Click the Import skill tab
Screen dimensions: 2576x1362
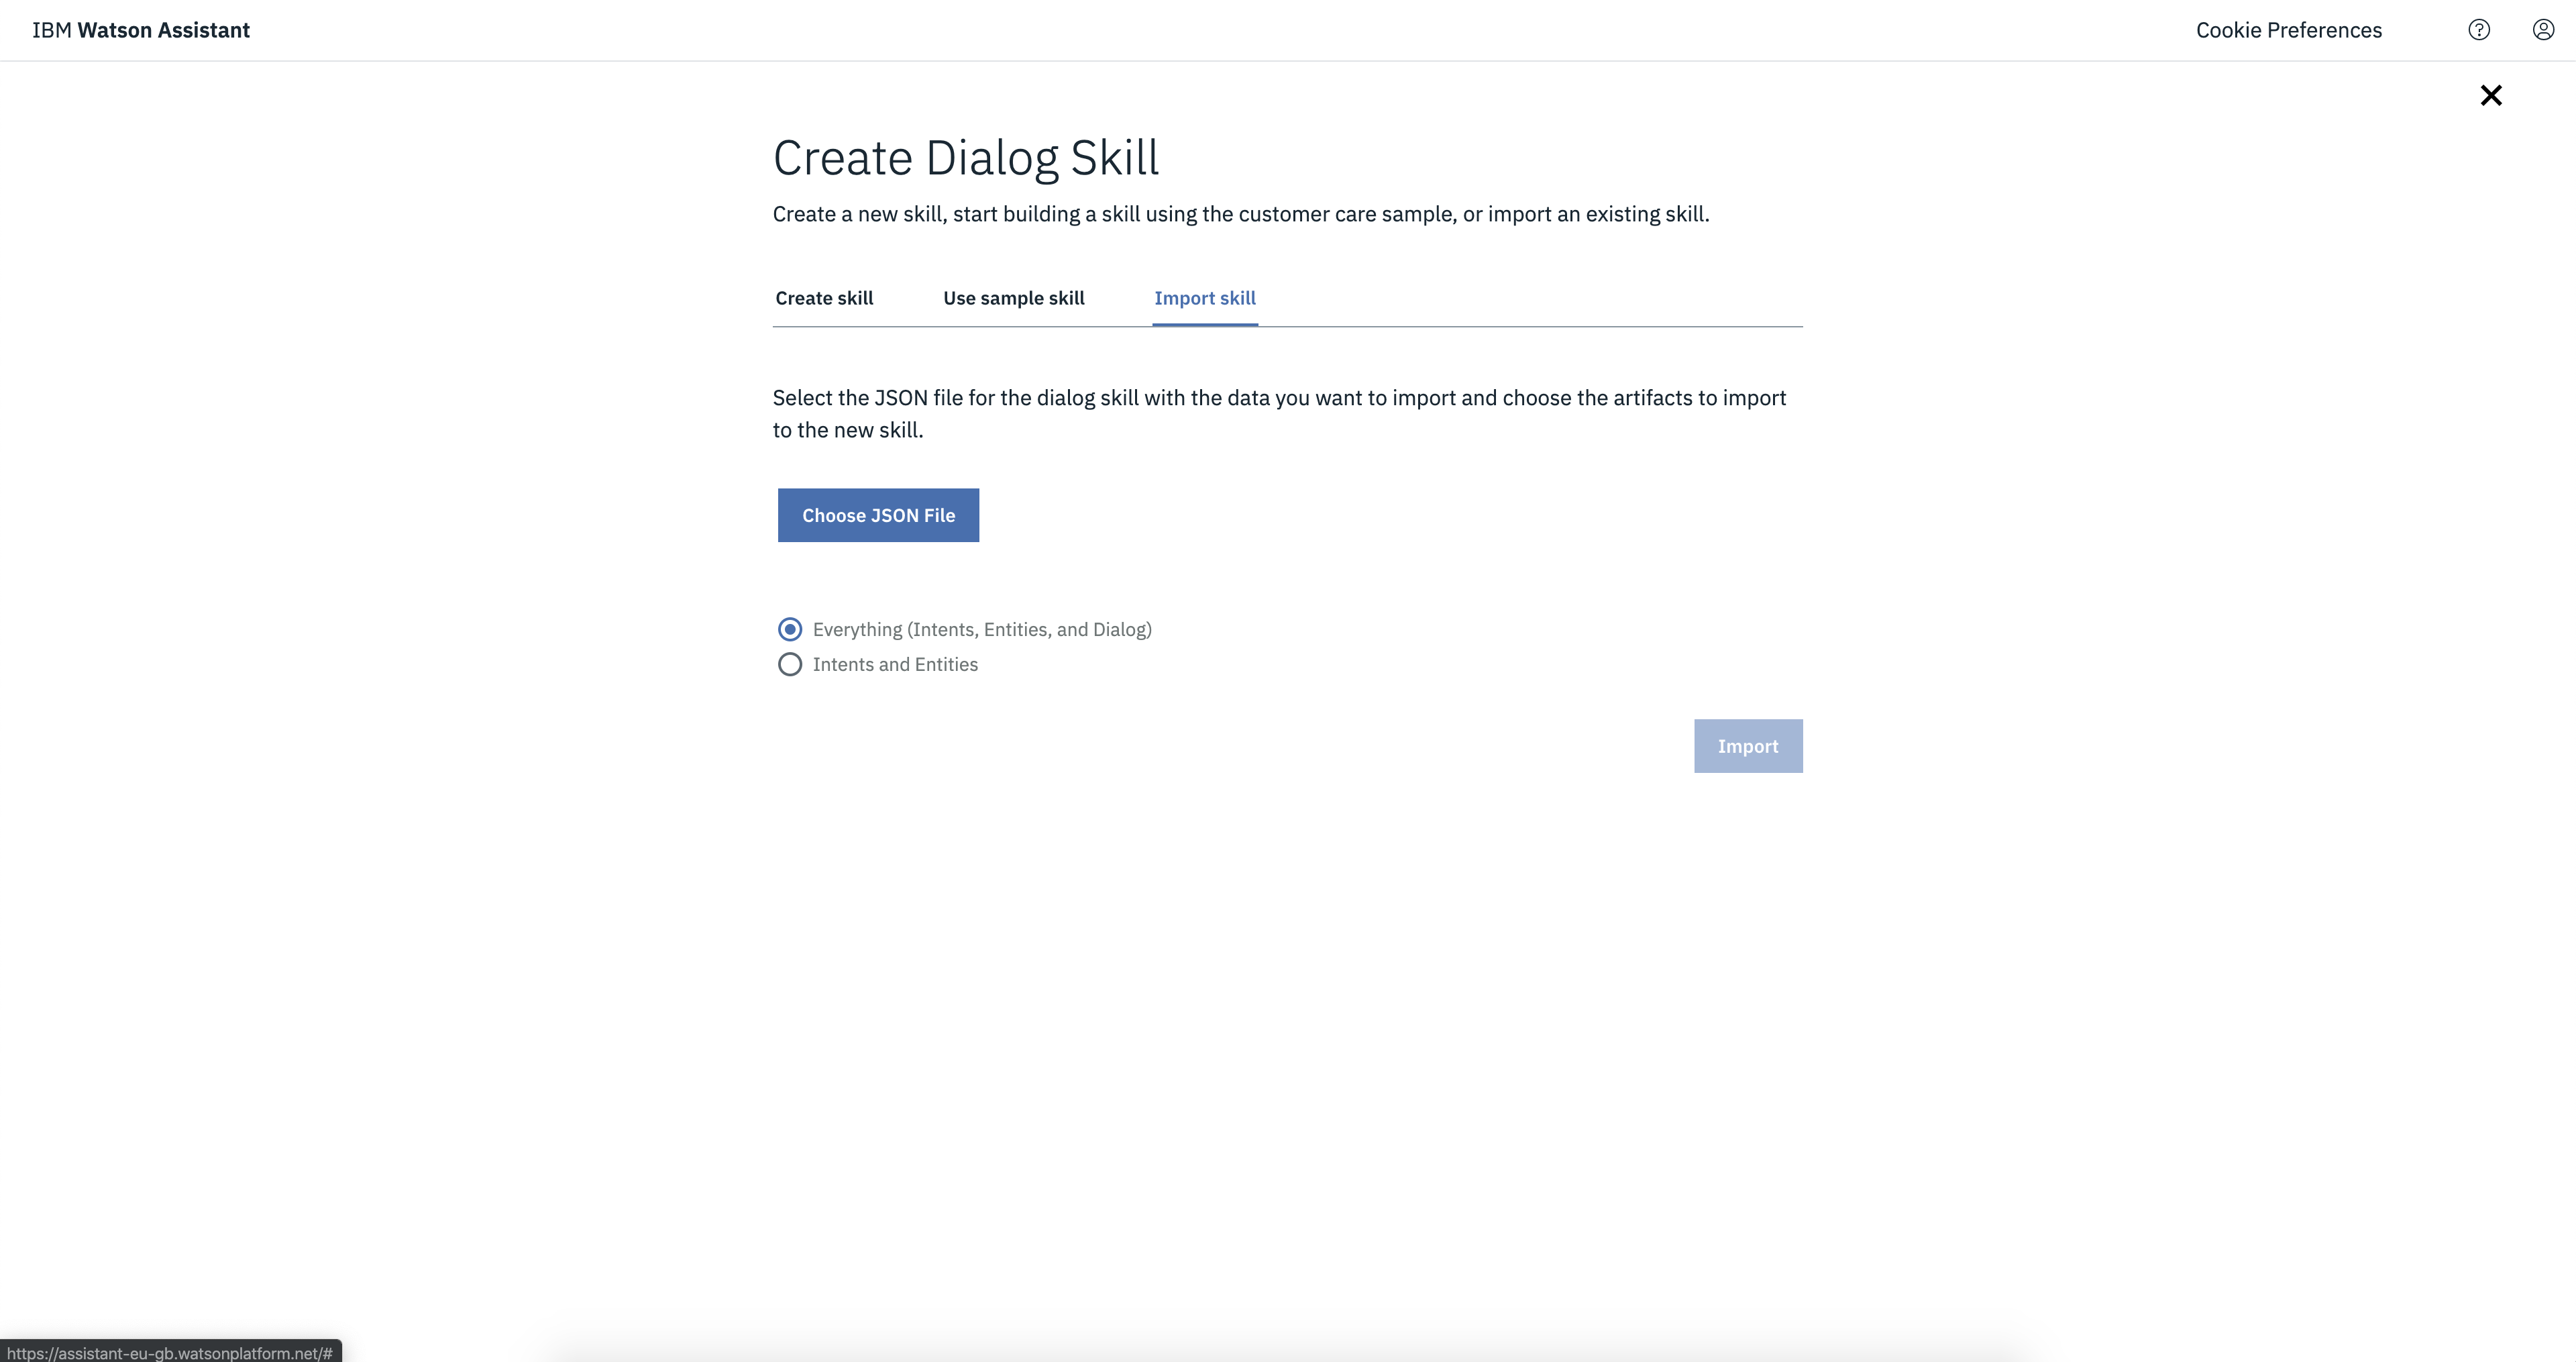tap(1204, 298)
